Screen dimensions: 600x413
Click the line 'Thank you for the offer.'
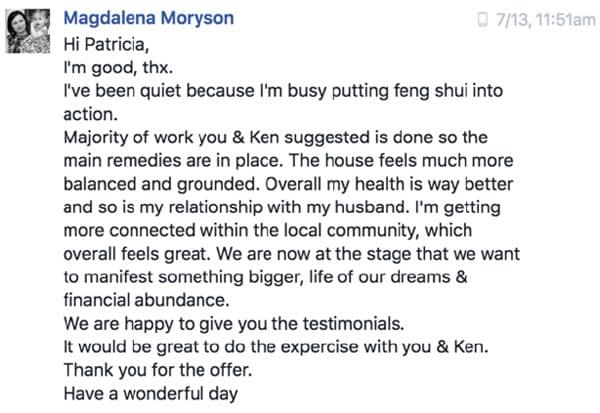click(158, 370)
